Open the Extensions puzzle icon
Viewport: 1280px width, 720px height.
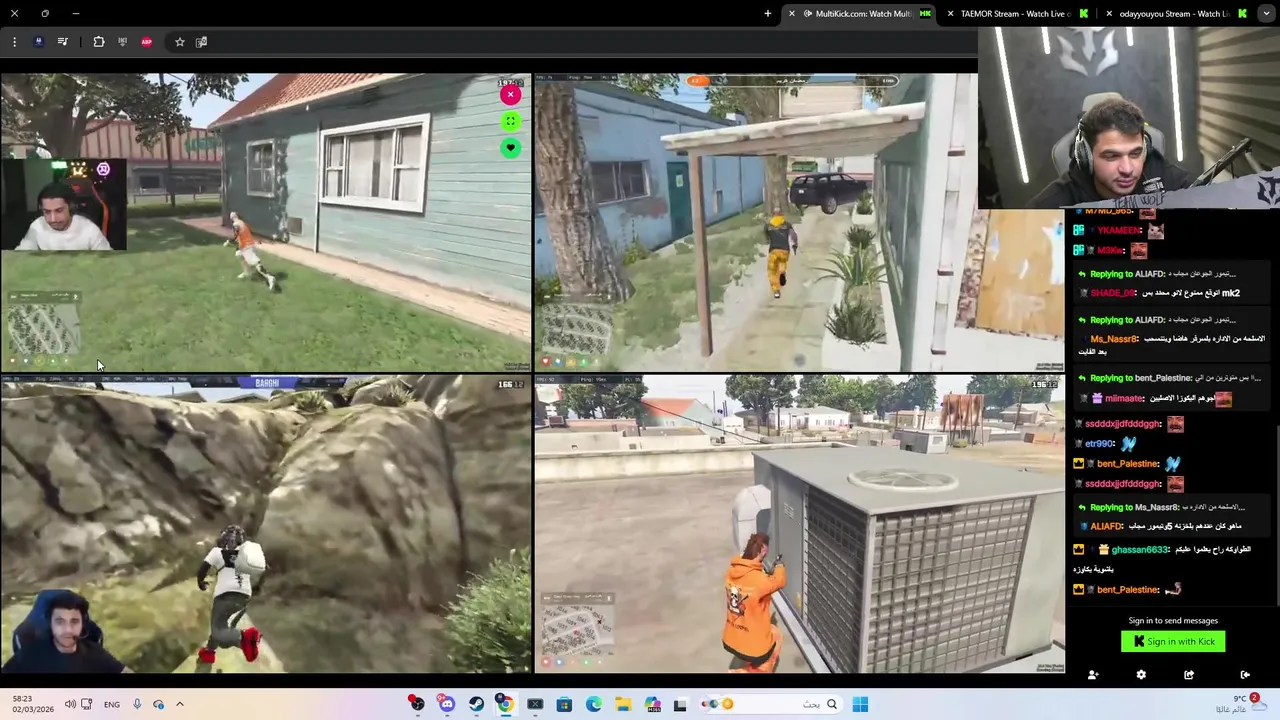click(99, 42)
